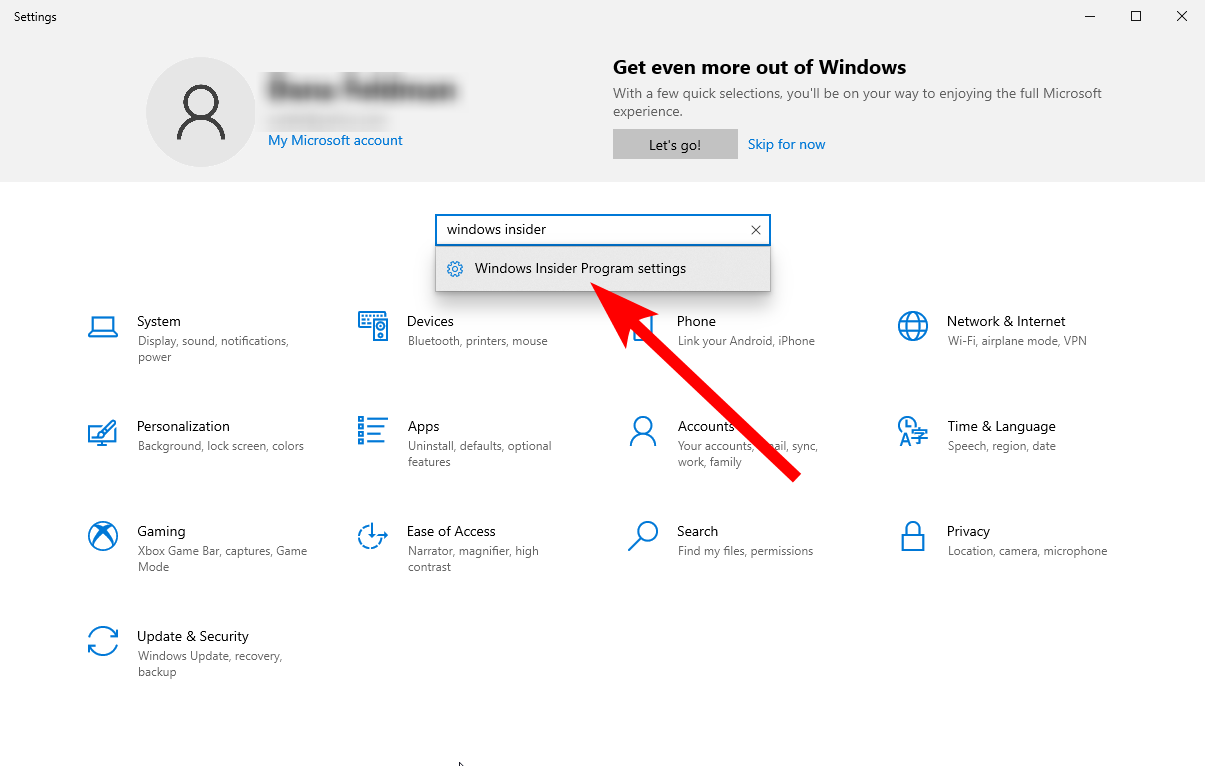Viewport: 1205px width, 766px height.
Task: Click 'Background, lock screen, colors' description
Action: pos(221,446)
